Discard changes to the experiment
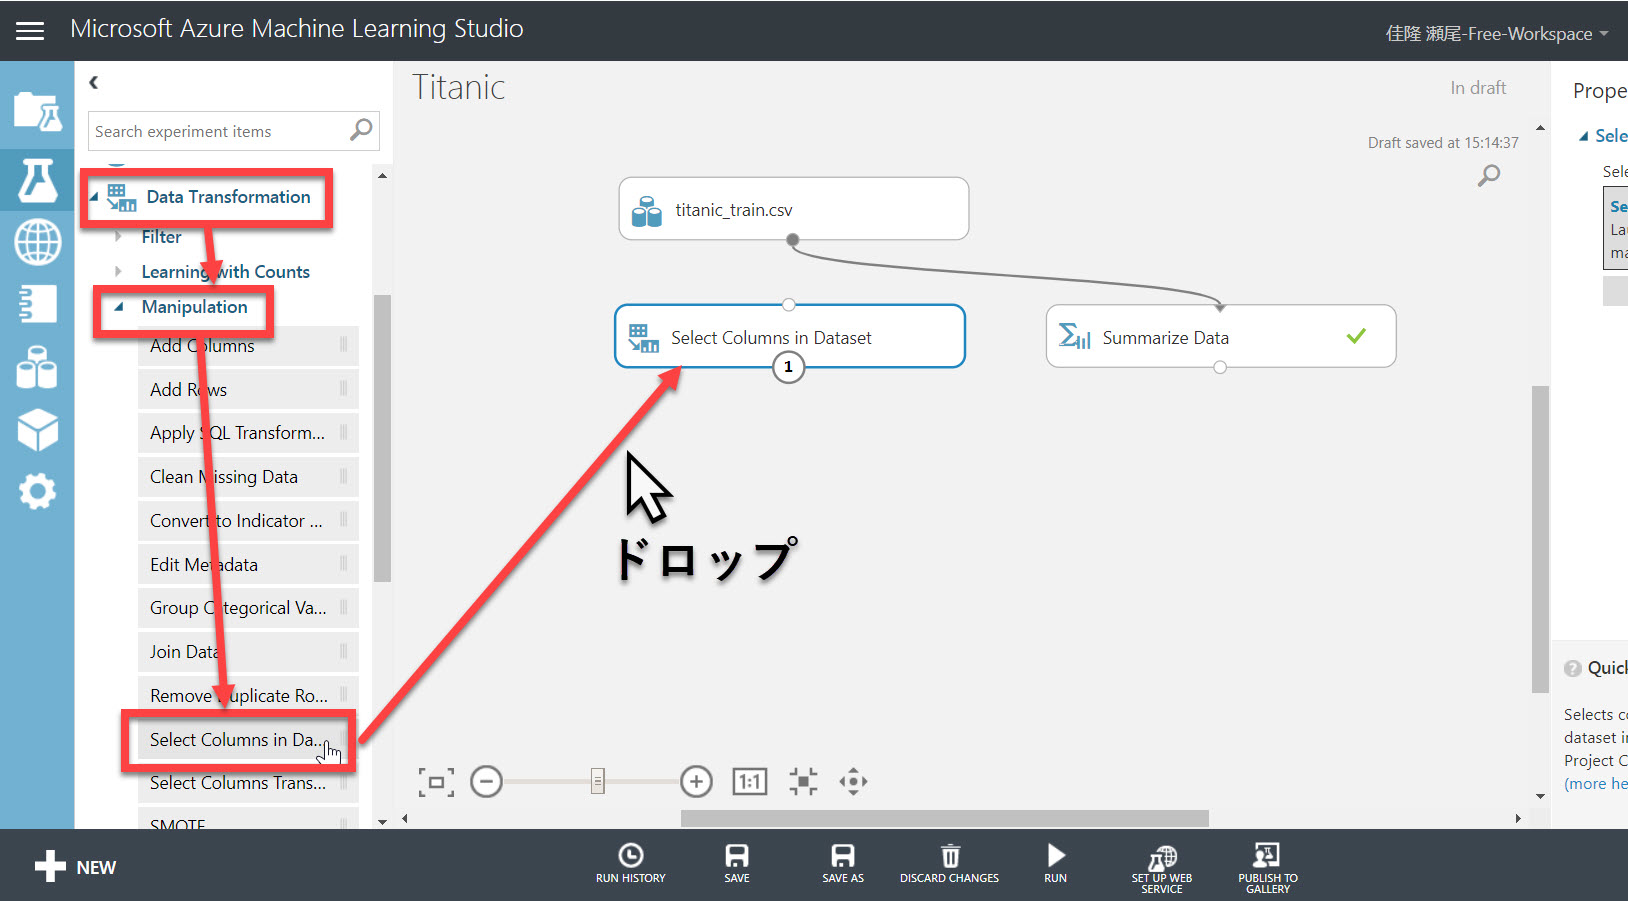The image size is (1628, 901). [949, 864]
